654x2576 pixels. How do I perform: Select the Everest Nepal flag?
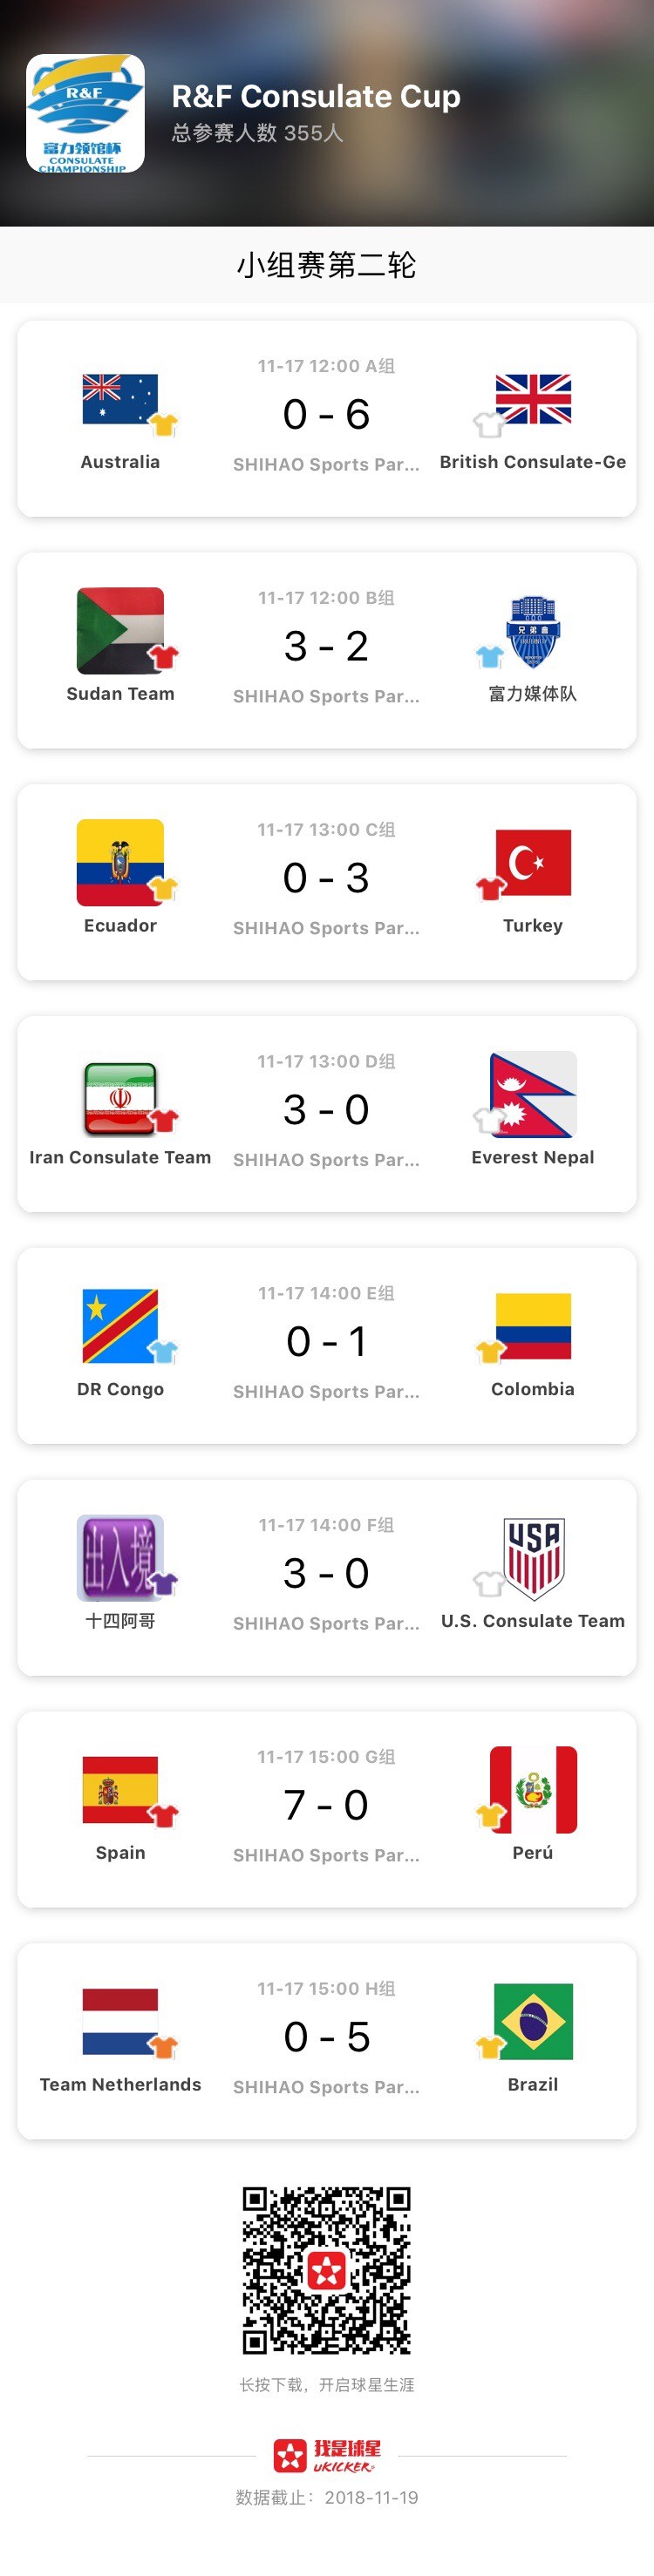click(x=533, y=1094)
